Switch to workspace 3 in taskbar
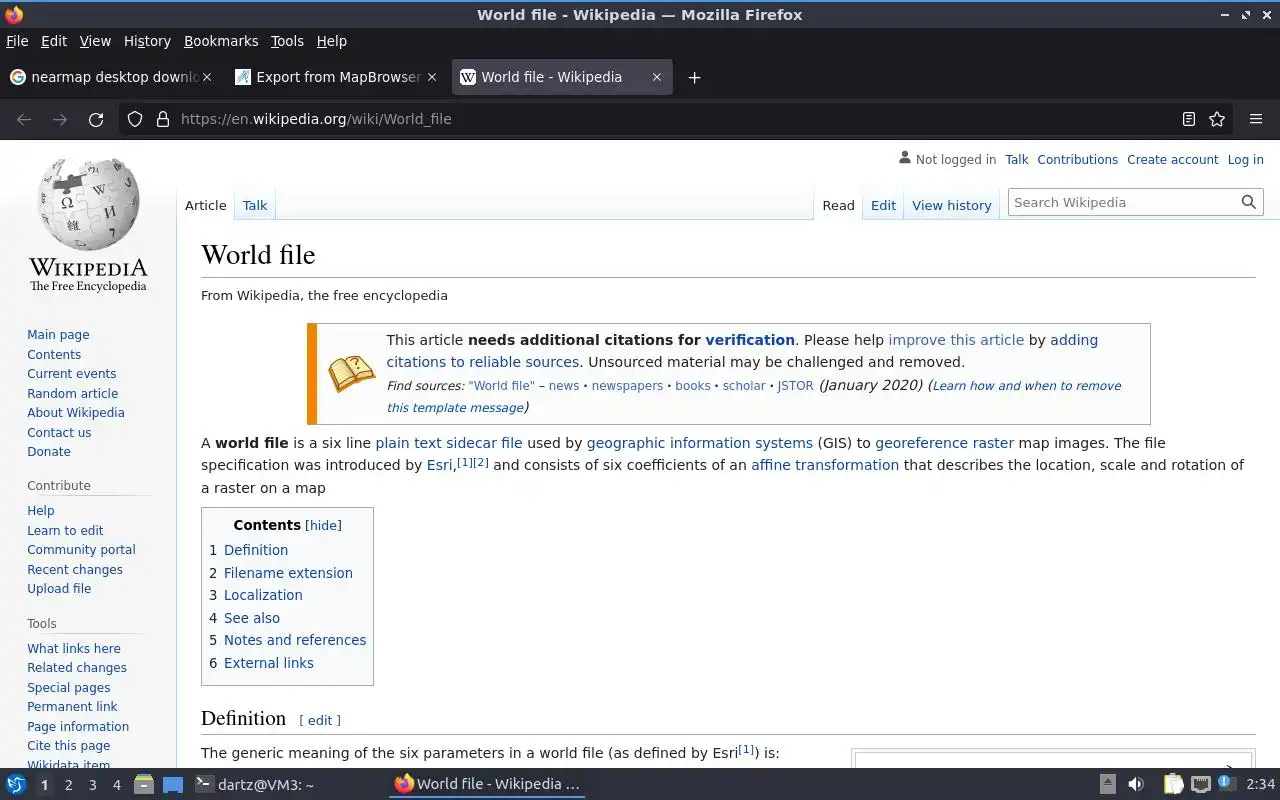The width and height of the screenshot is (1280, 800). click(92, 785)
